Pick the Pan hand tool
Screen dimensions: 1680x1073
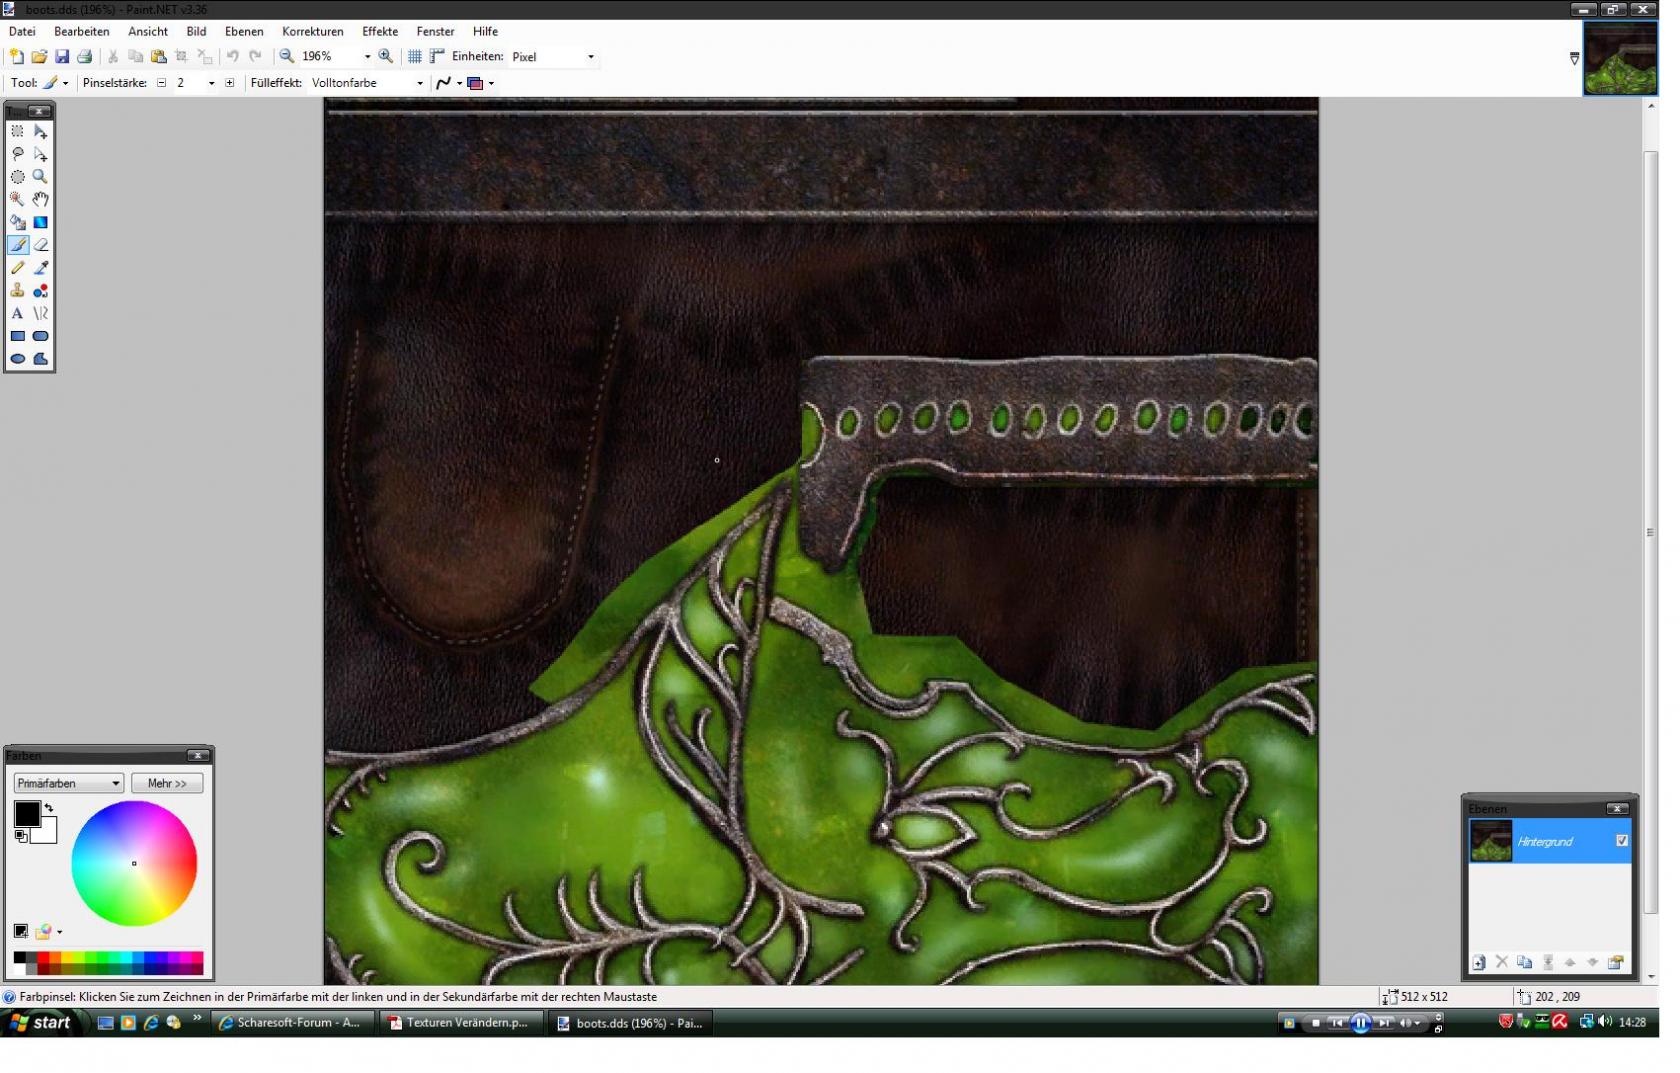coord(41,200)
